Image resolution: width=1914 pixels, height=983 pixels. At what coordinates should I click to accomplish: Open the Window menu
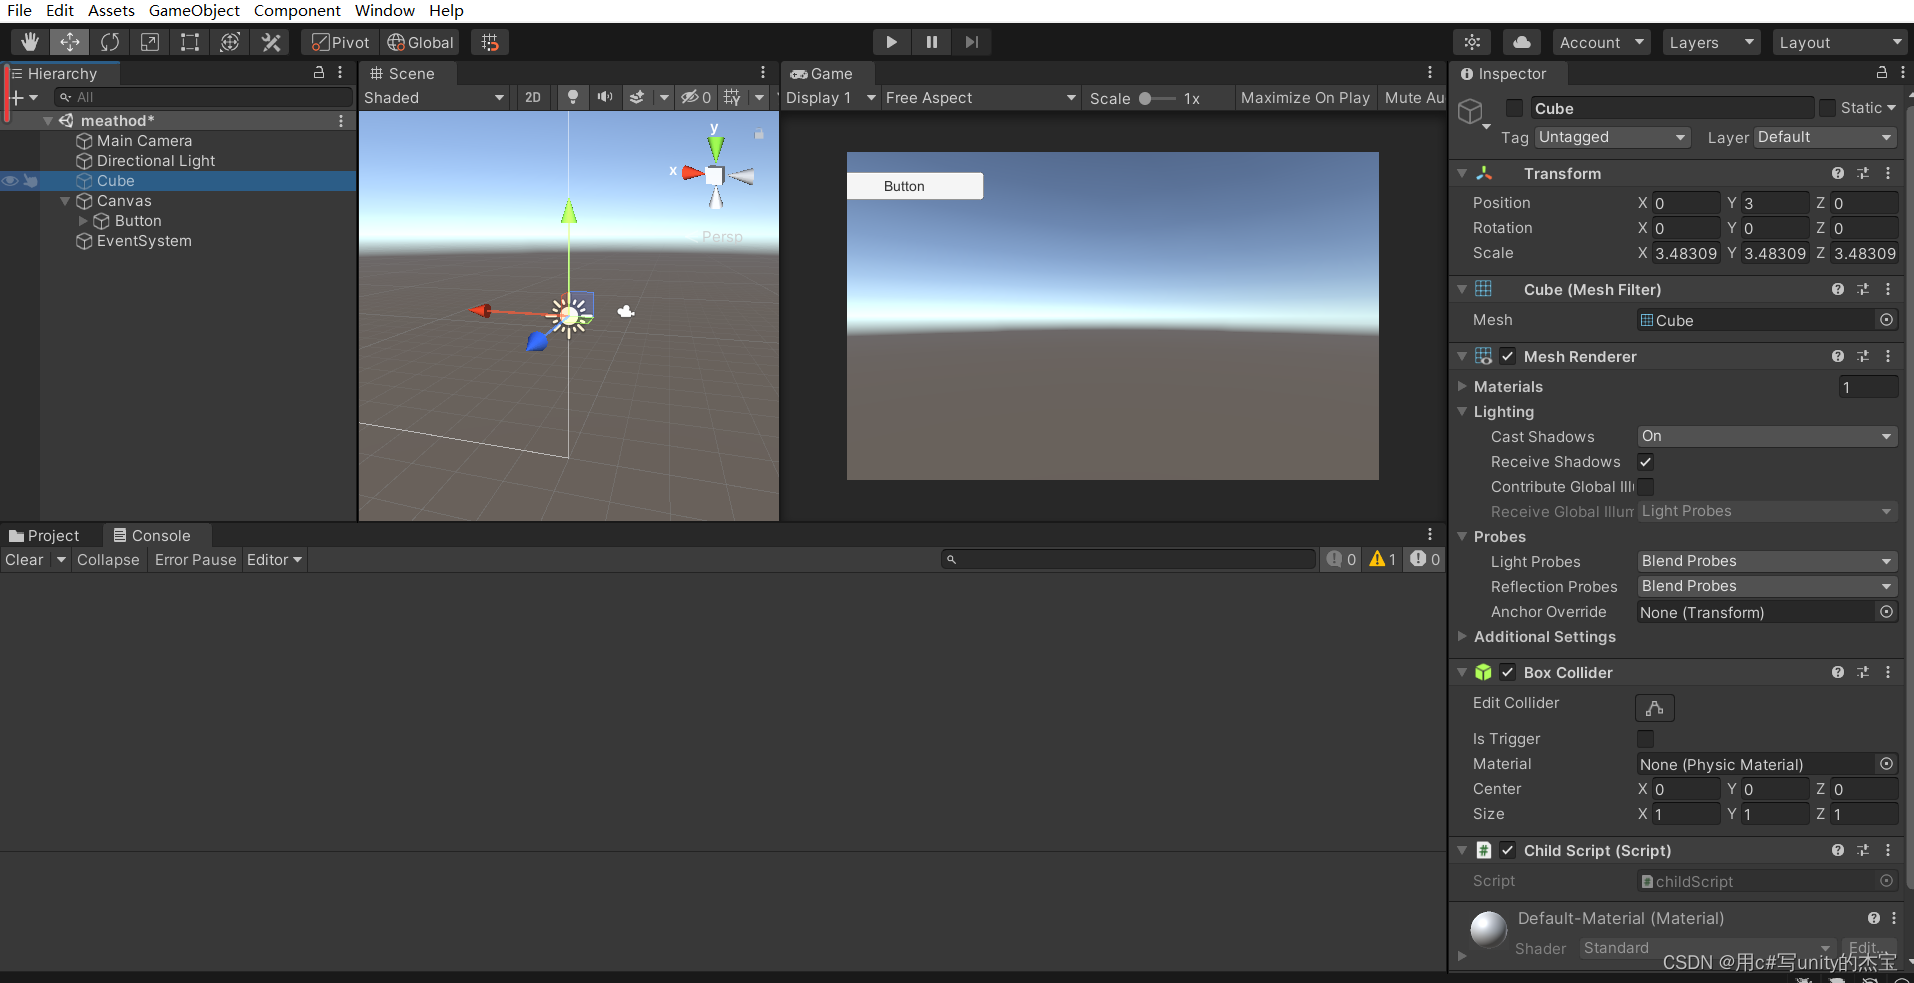tap(385, 11)
